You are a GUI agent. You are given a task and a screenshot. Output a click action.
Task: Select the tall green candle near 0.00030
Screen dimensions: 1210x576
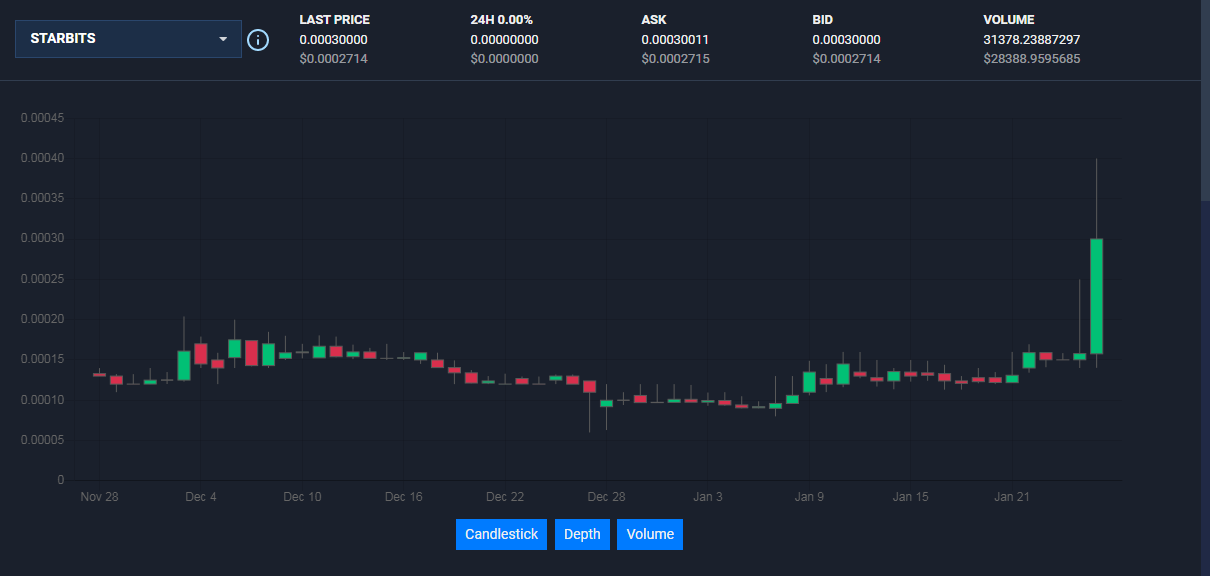pyautogui.click(x=1096, y=296)
